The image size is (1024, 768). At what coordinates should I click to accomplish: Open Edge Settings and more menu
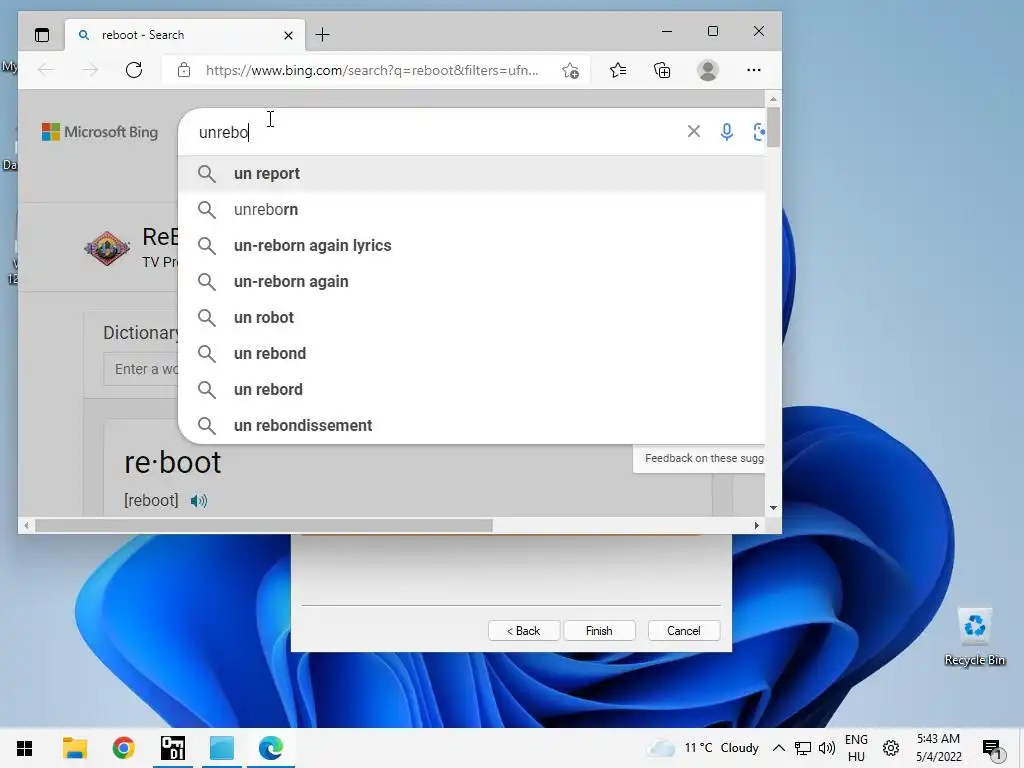pyautogui.click(x=754, y=70)
